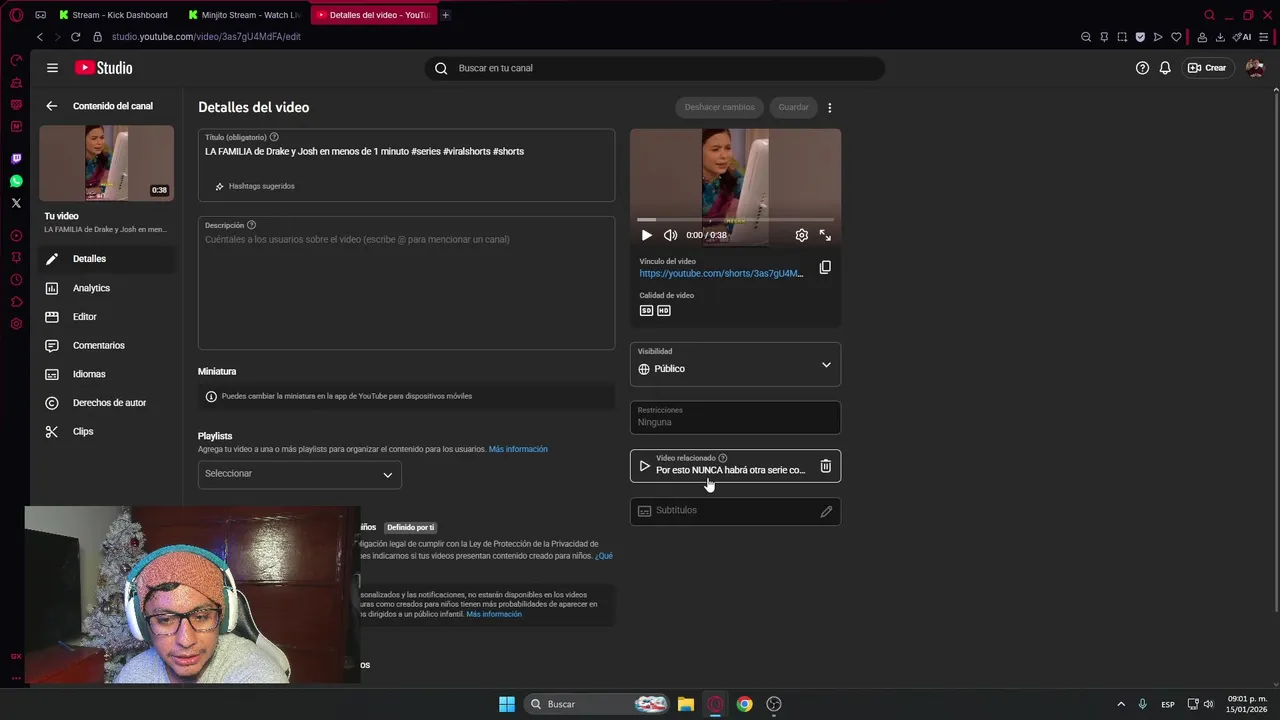Click the zoom out icon in address bar
The height and width of the screenshot is (720, 1280).
[1086, 37]
